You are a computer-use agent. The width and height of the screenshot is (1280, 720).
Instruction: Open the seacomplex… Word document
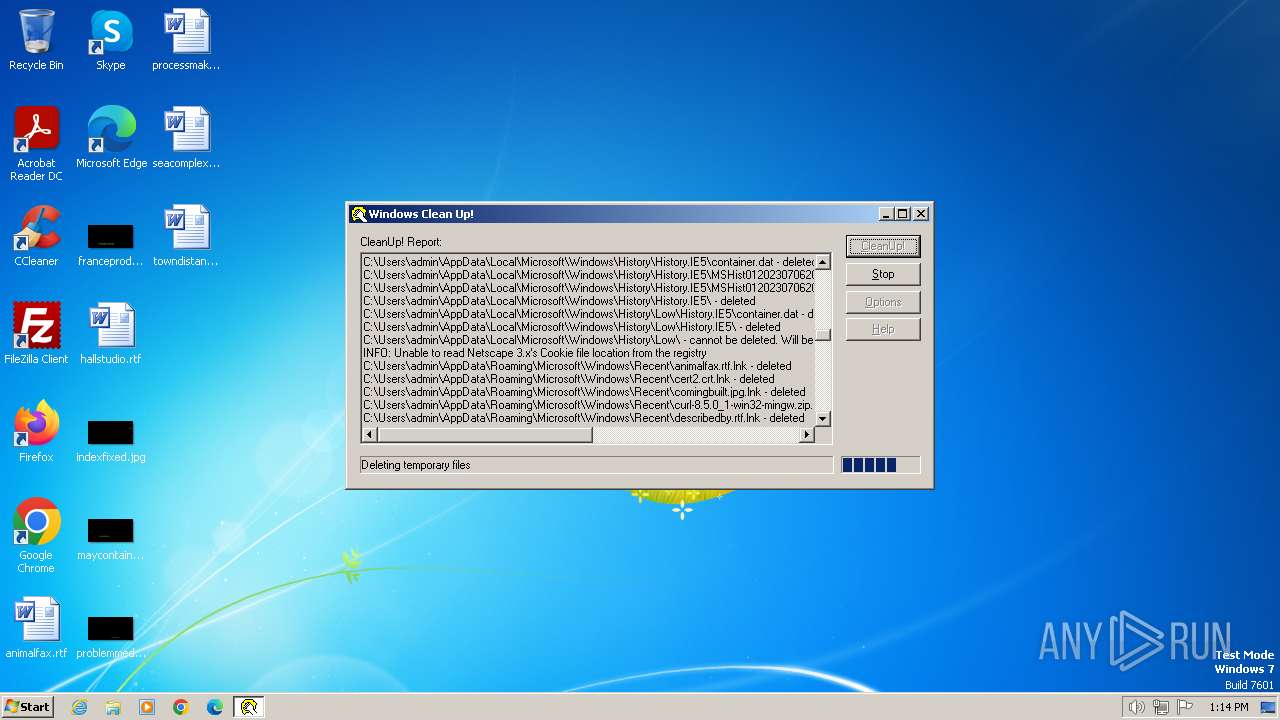[186, 138]
